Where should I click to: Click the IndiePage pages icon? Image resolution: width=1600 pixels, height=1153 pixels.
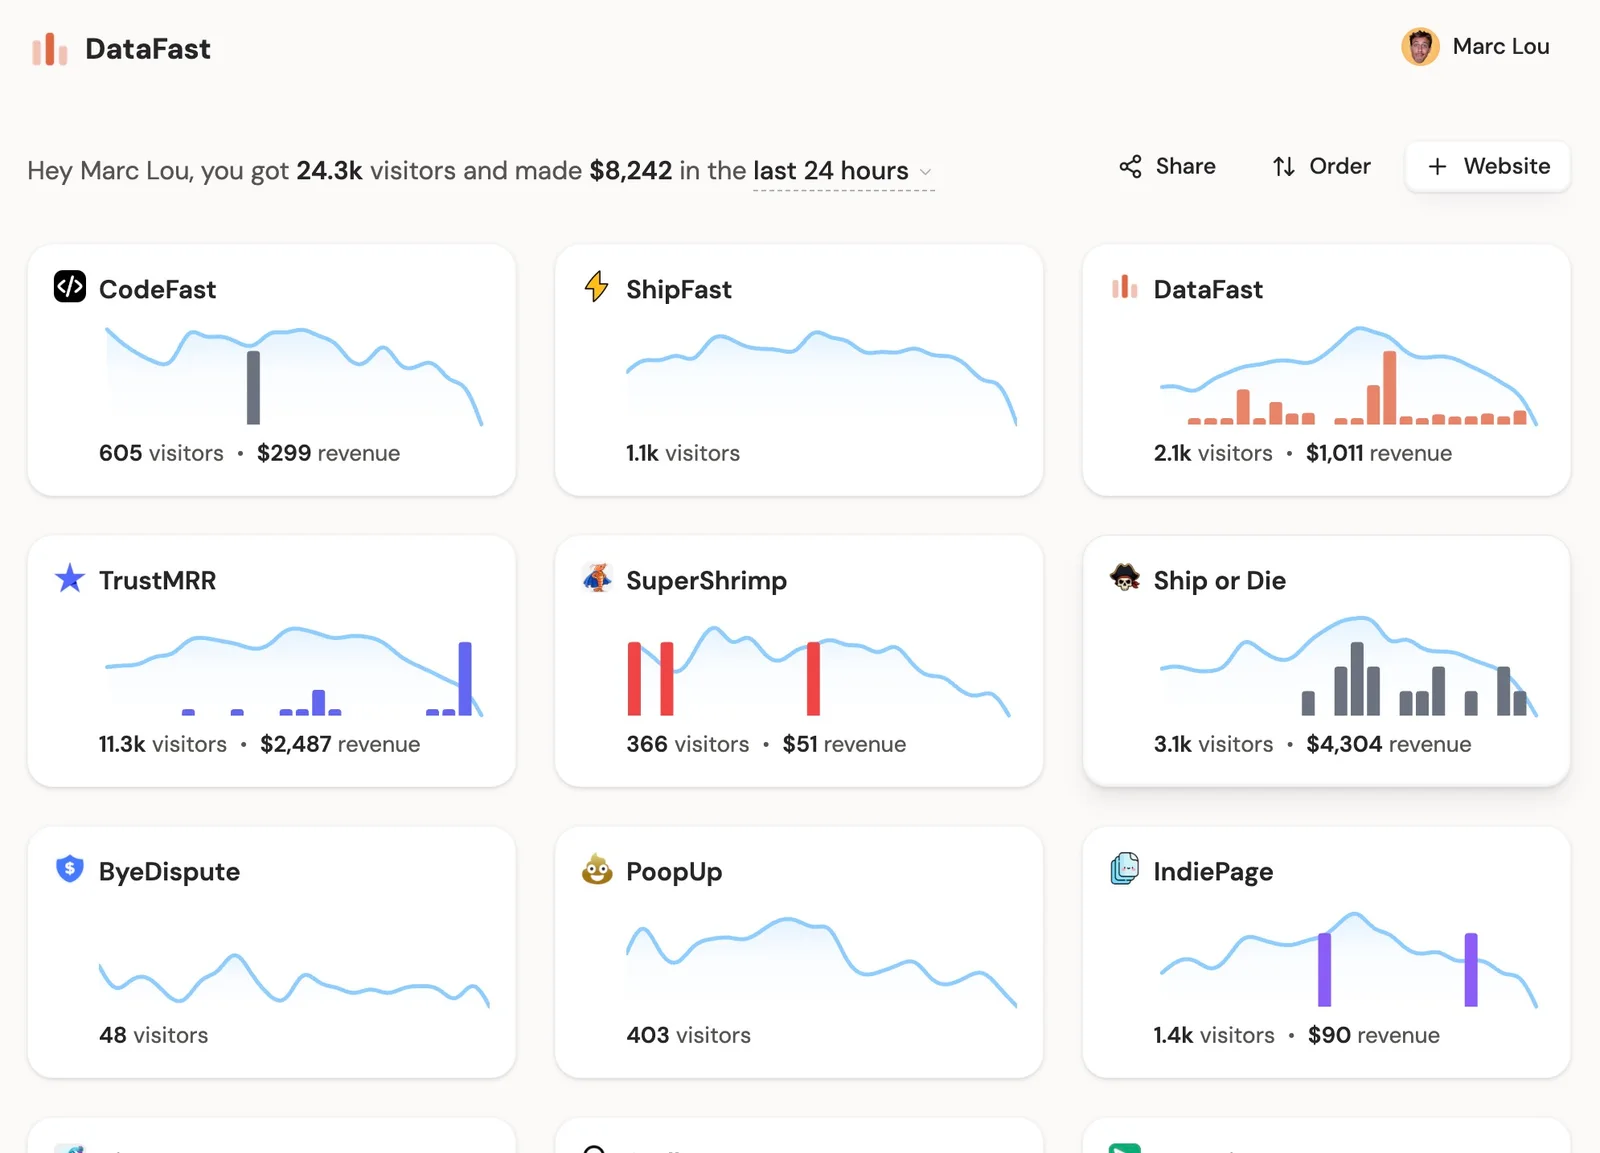click(x=1125, y=869)
